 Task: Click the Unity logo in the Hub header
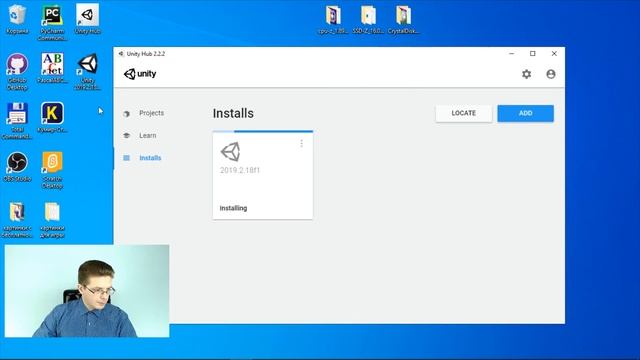point(140,74)
